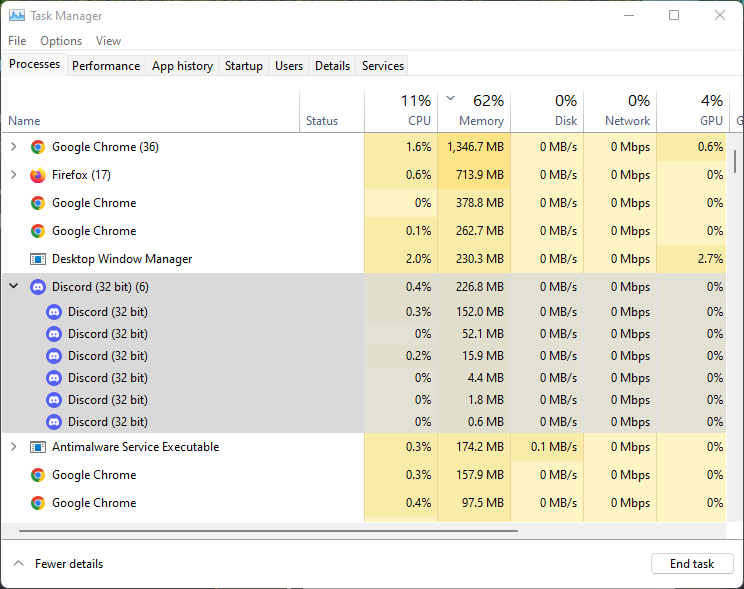This screenshot has width=744, height=589.
Task: Open the File menu
Action: pos(17,41)
